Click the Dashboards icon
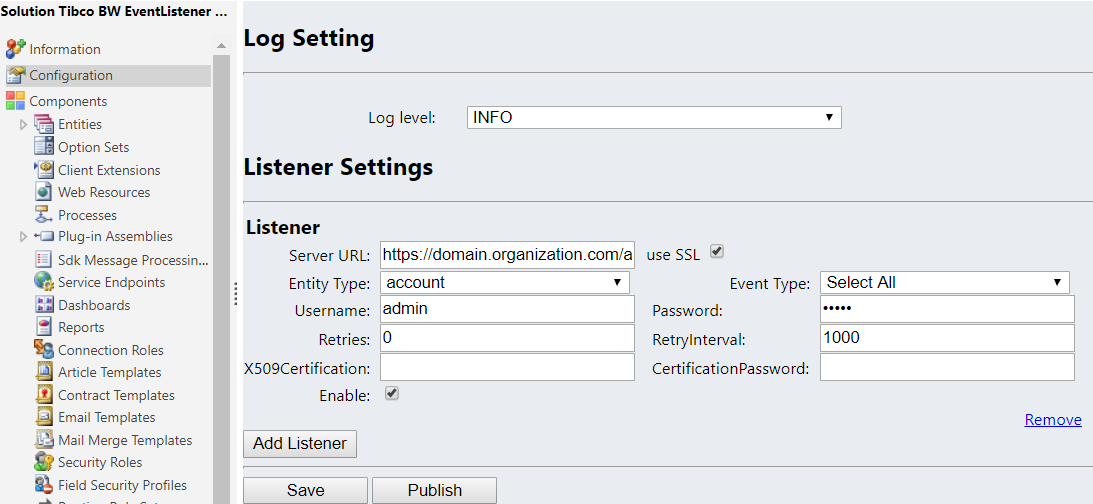Viewport: 1093px width, 504px height. pos(44,305)
